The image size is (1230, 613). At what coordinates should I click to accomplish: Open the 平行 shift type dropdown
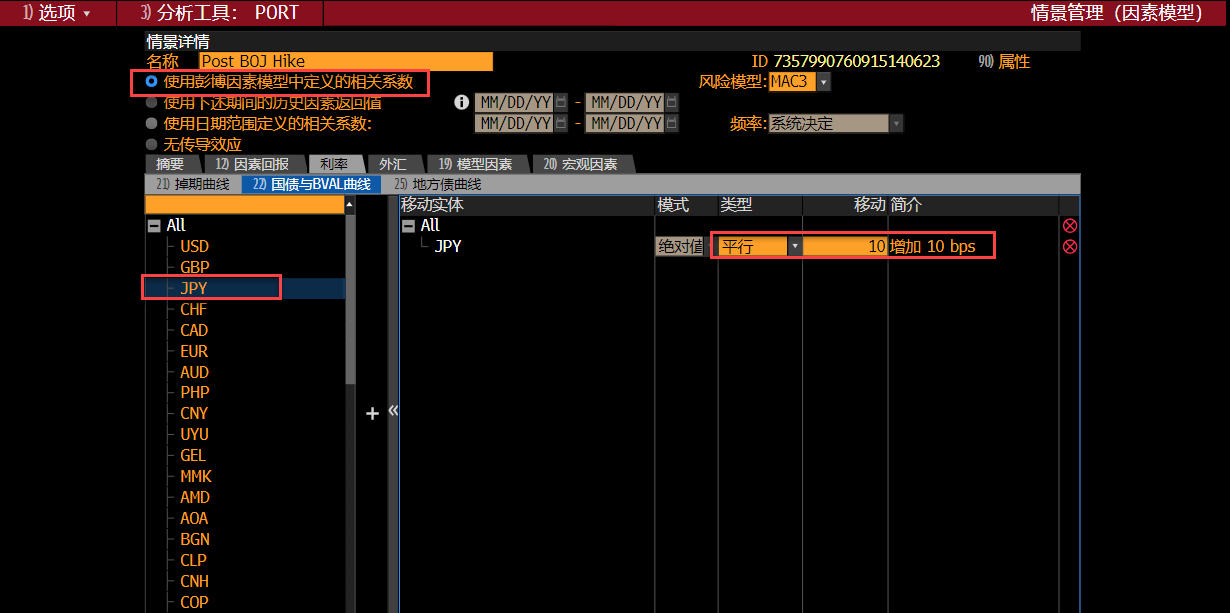(795, 246)
